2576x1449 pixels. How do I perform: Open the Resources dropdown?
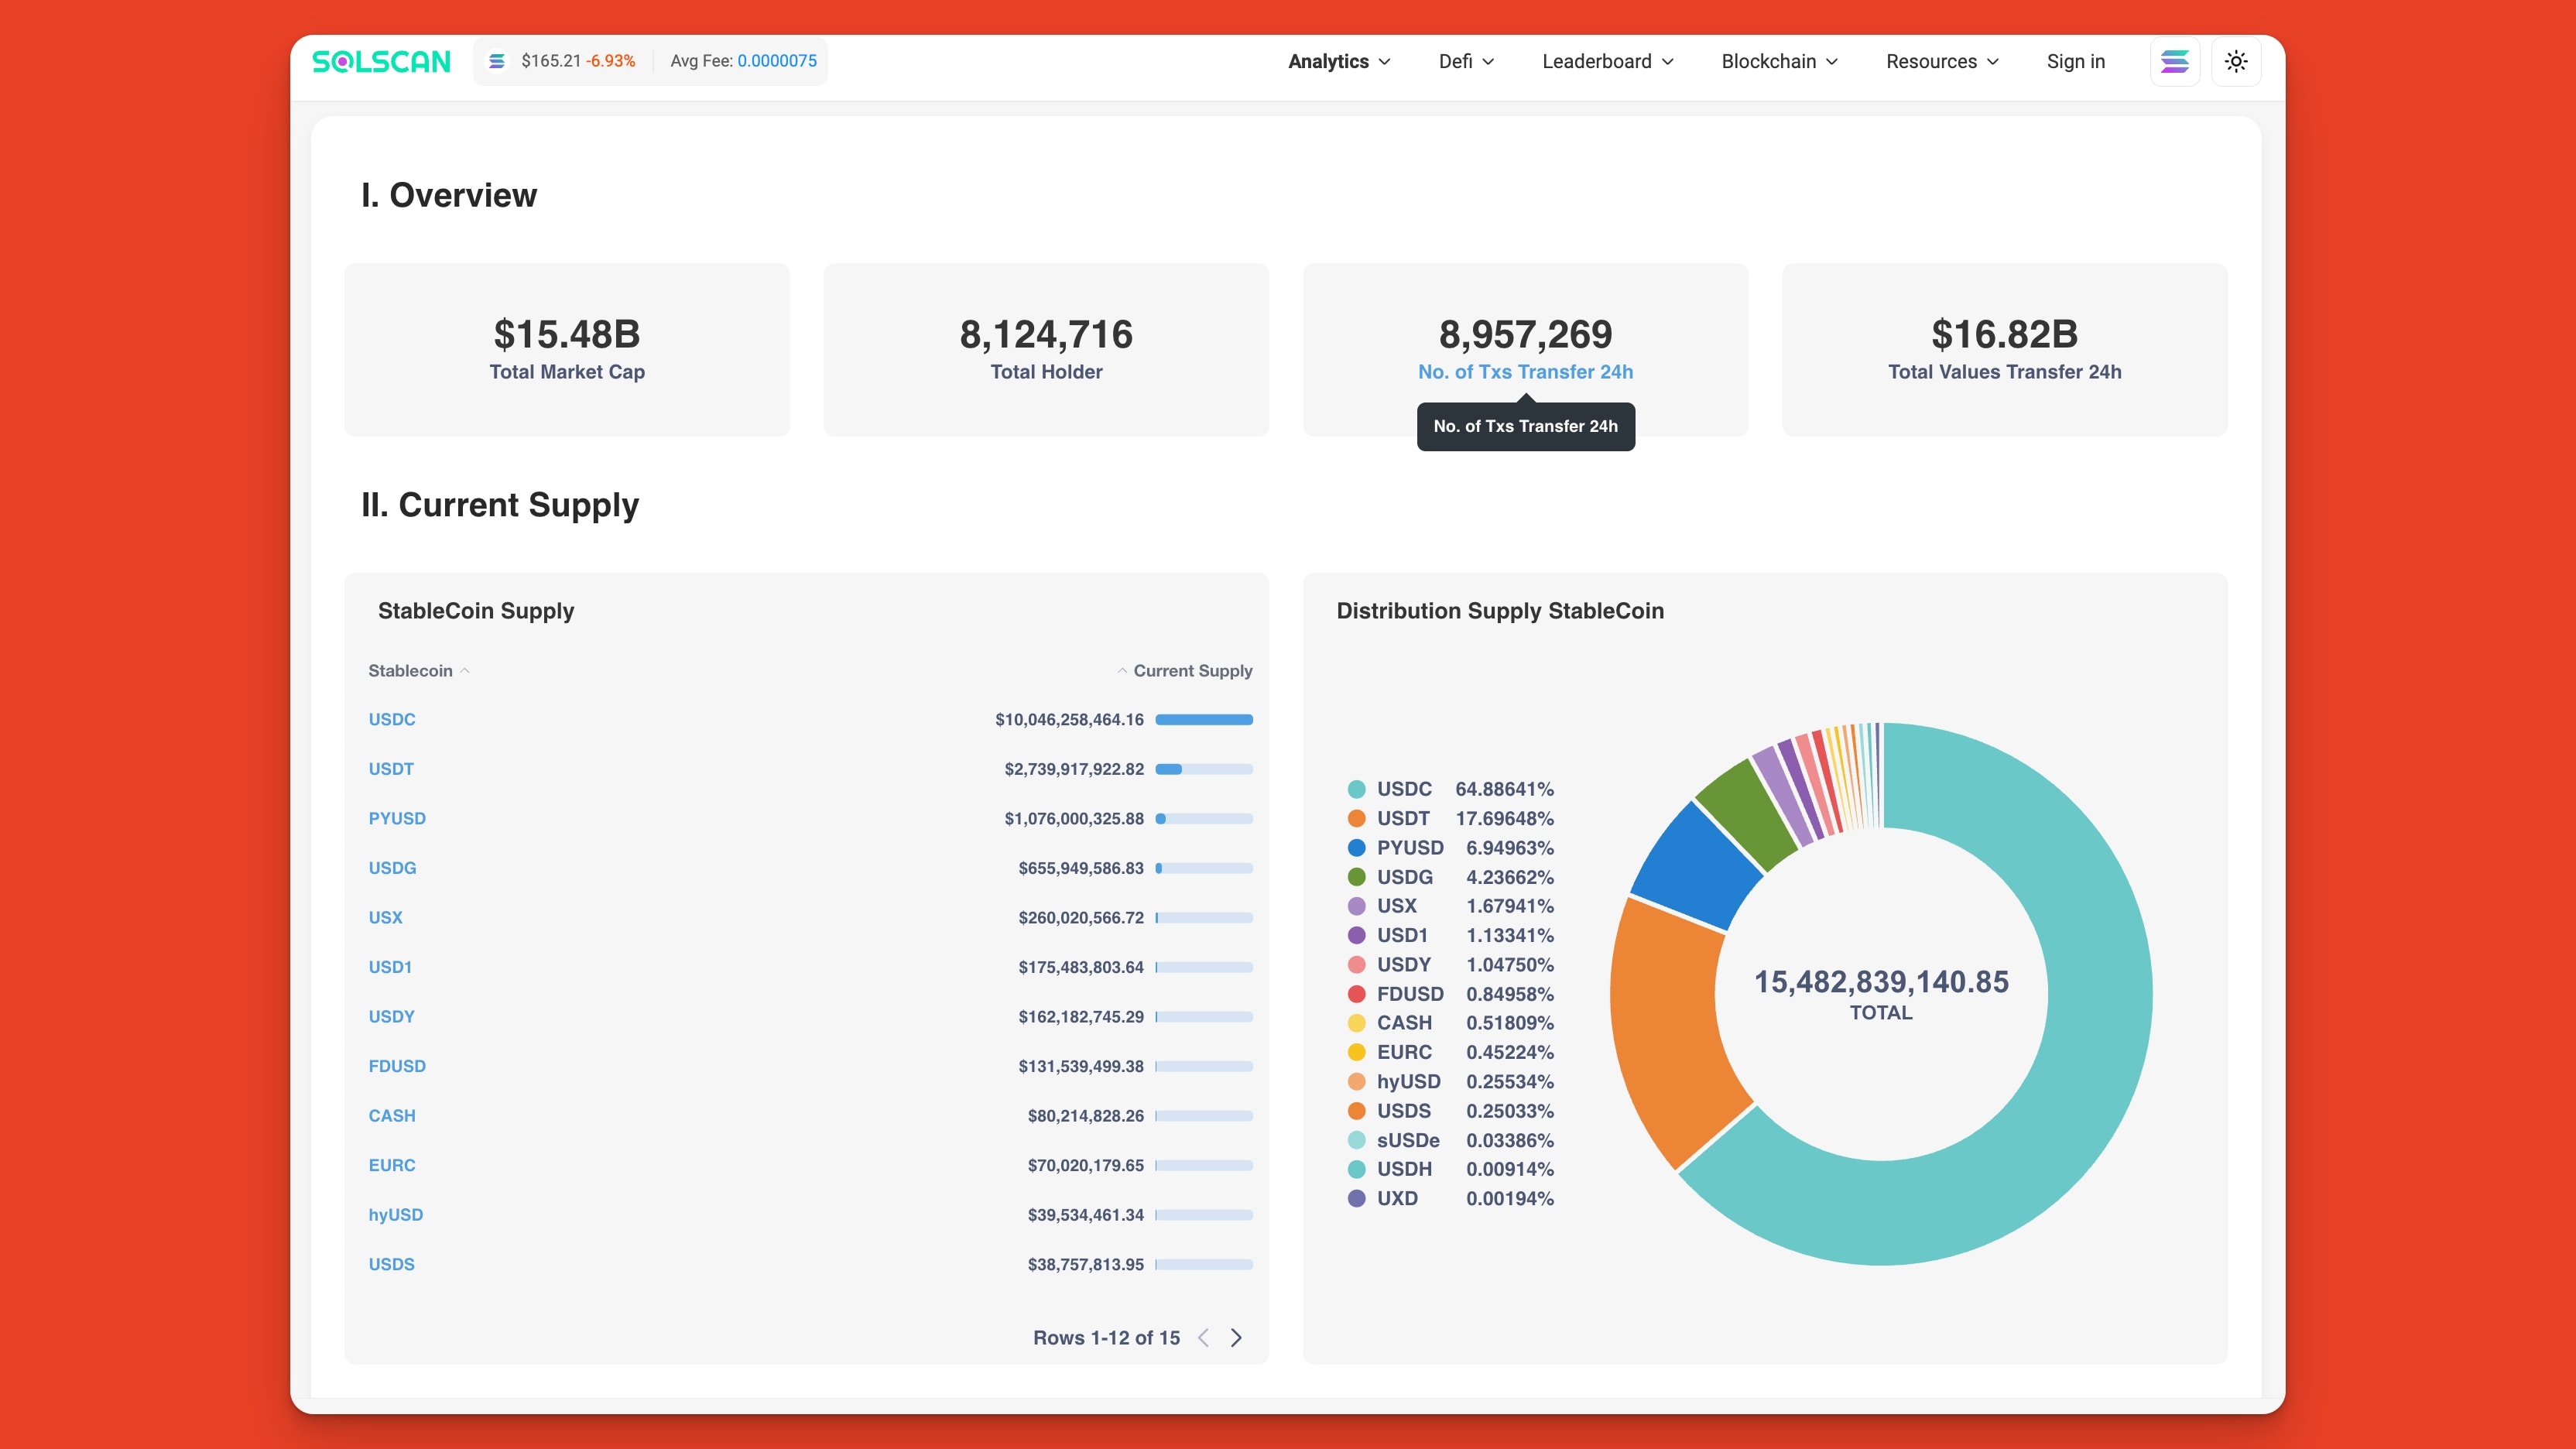pyautogui.click(x=1941, y=61)
